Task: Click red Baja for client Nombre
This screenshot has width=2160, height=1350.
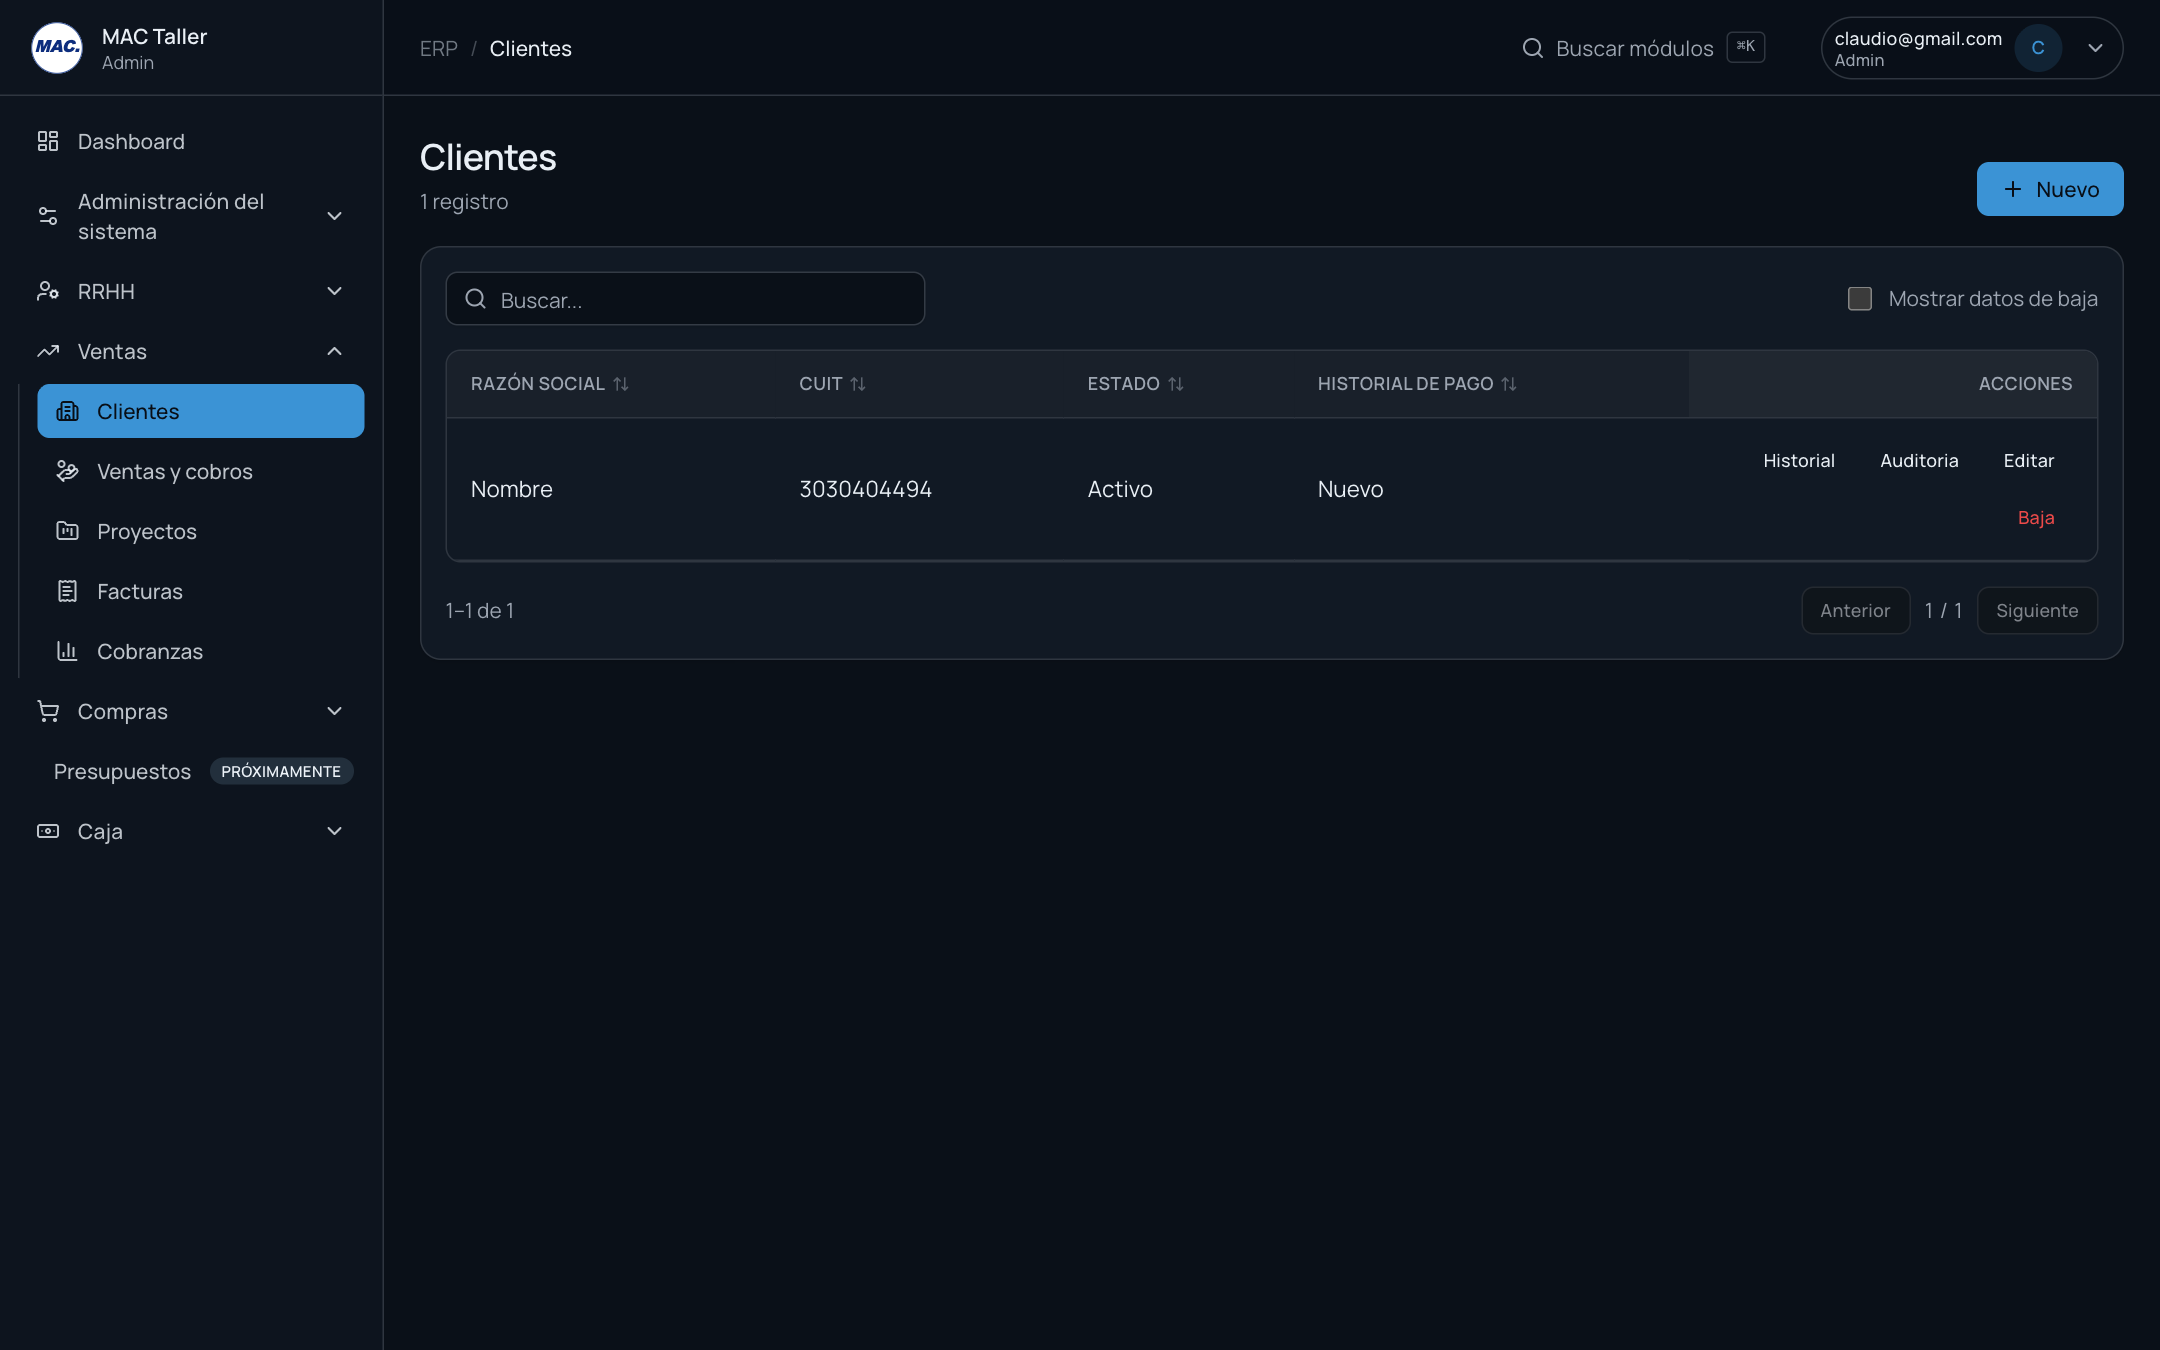Action: pos(2035,518)
